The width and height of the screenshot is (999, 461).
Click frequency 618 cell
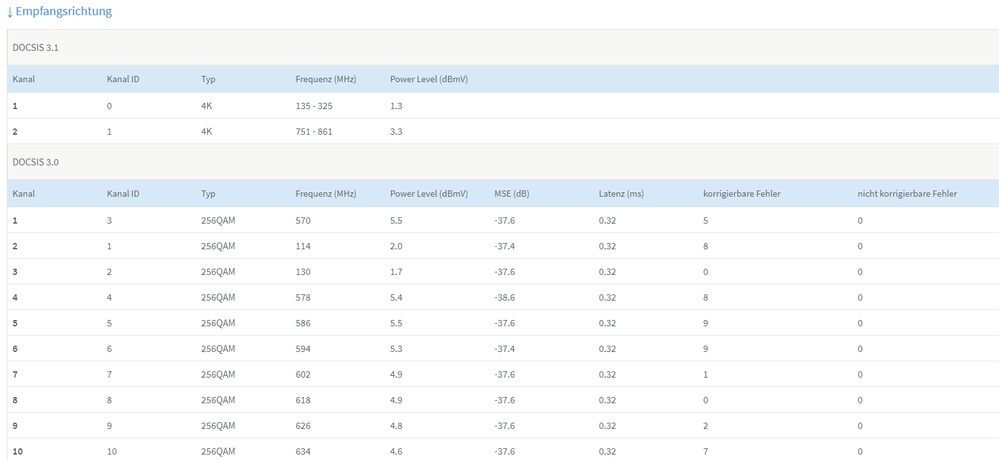tap(303, 400)
